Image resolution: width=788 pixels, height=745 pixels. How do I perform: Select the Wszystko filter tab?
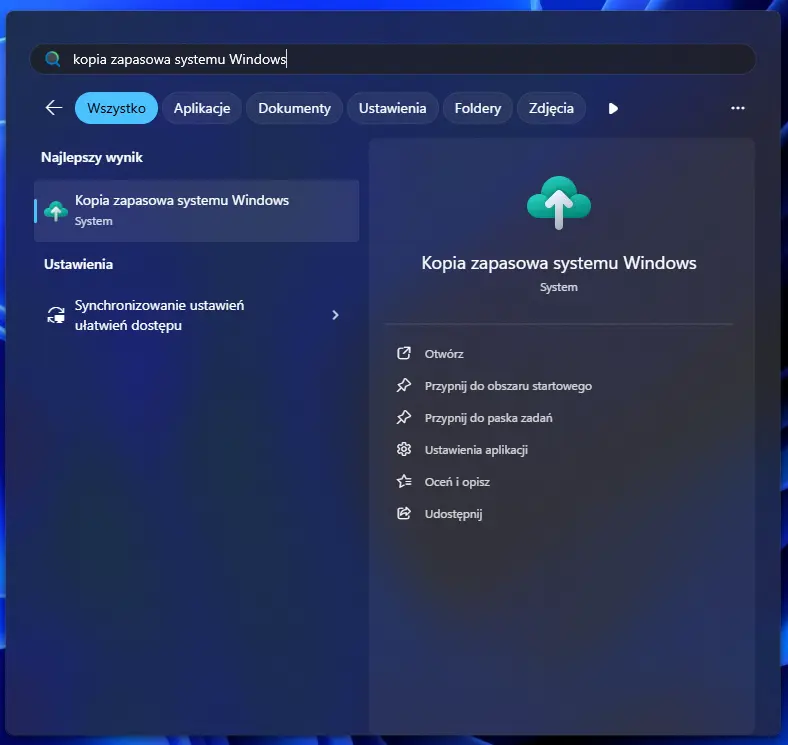116,108
